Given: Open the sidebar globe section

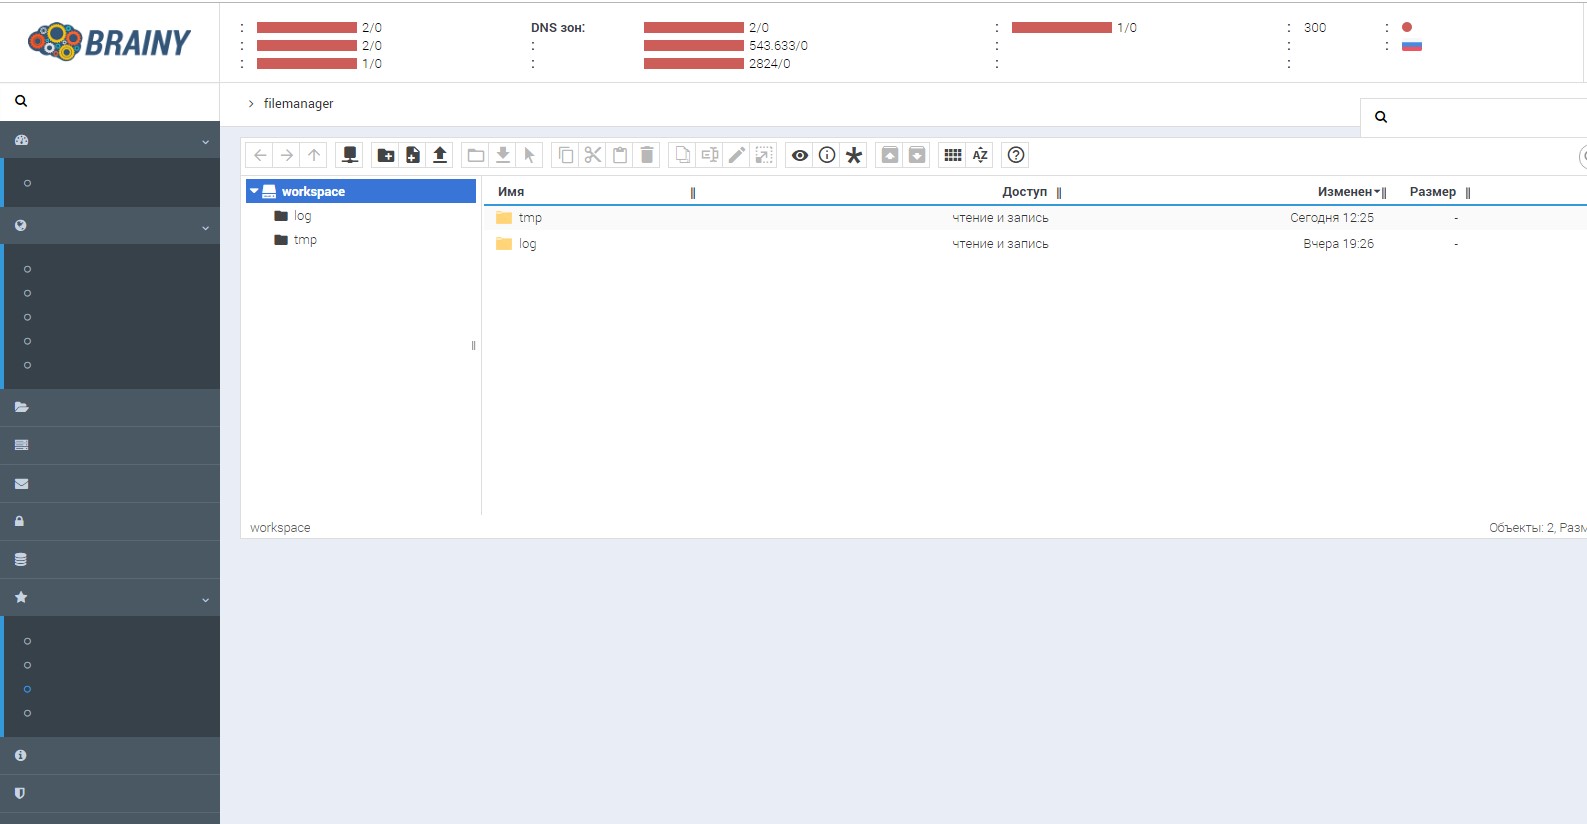Looking at the screenshot, I should point(21,226).
